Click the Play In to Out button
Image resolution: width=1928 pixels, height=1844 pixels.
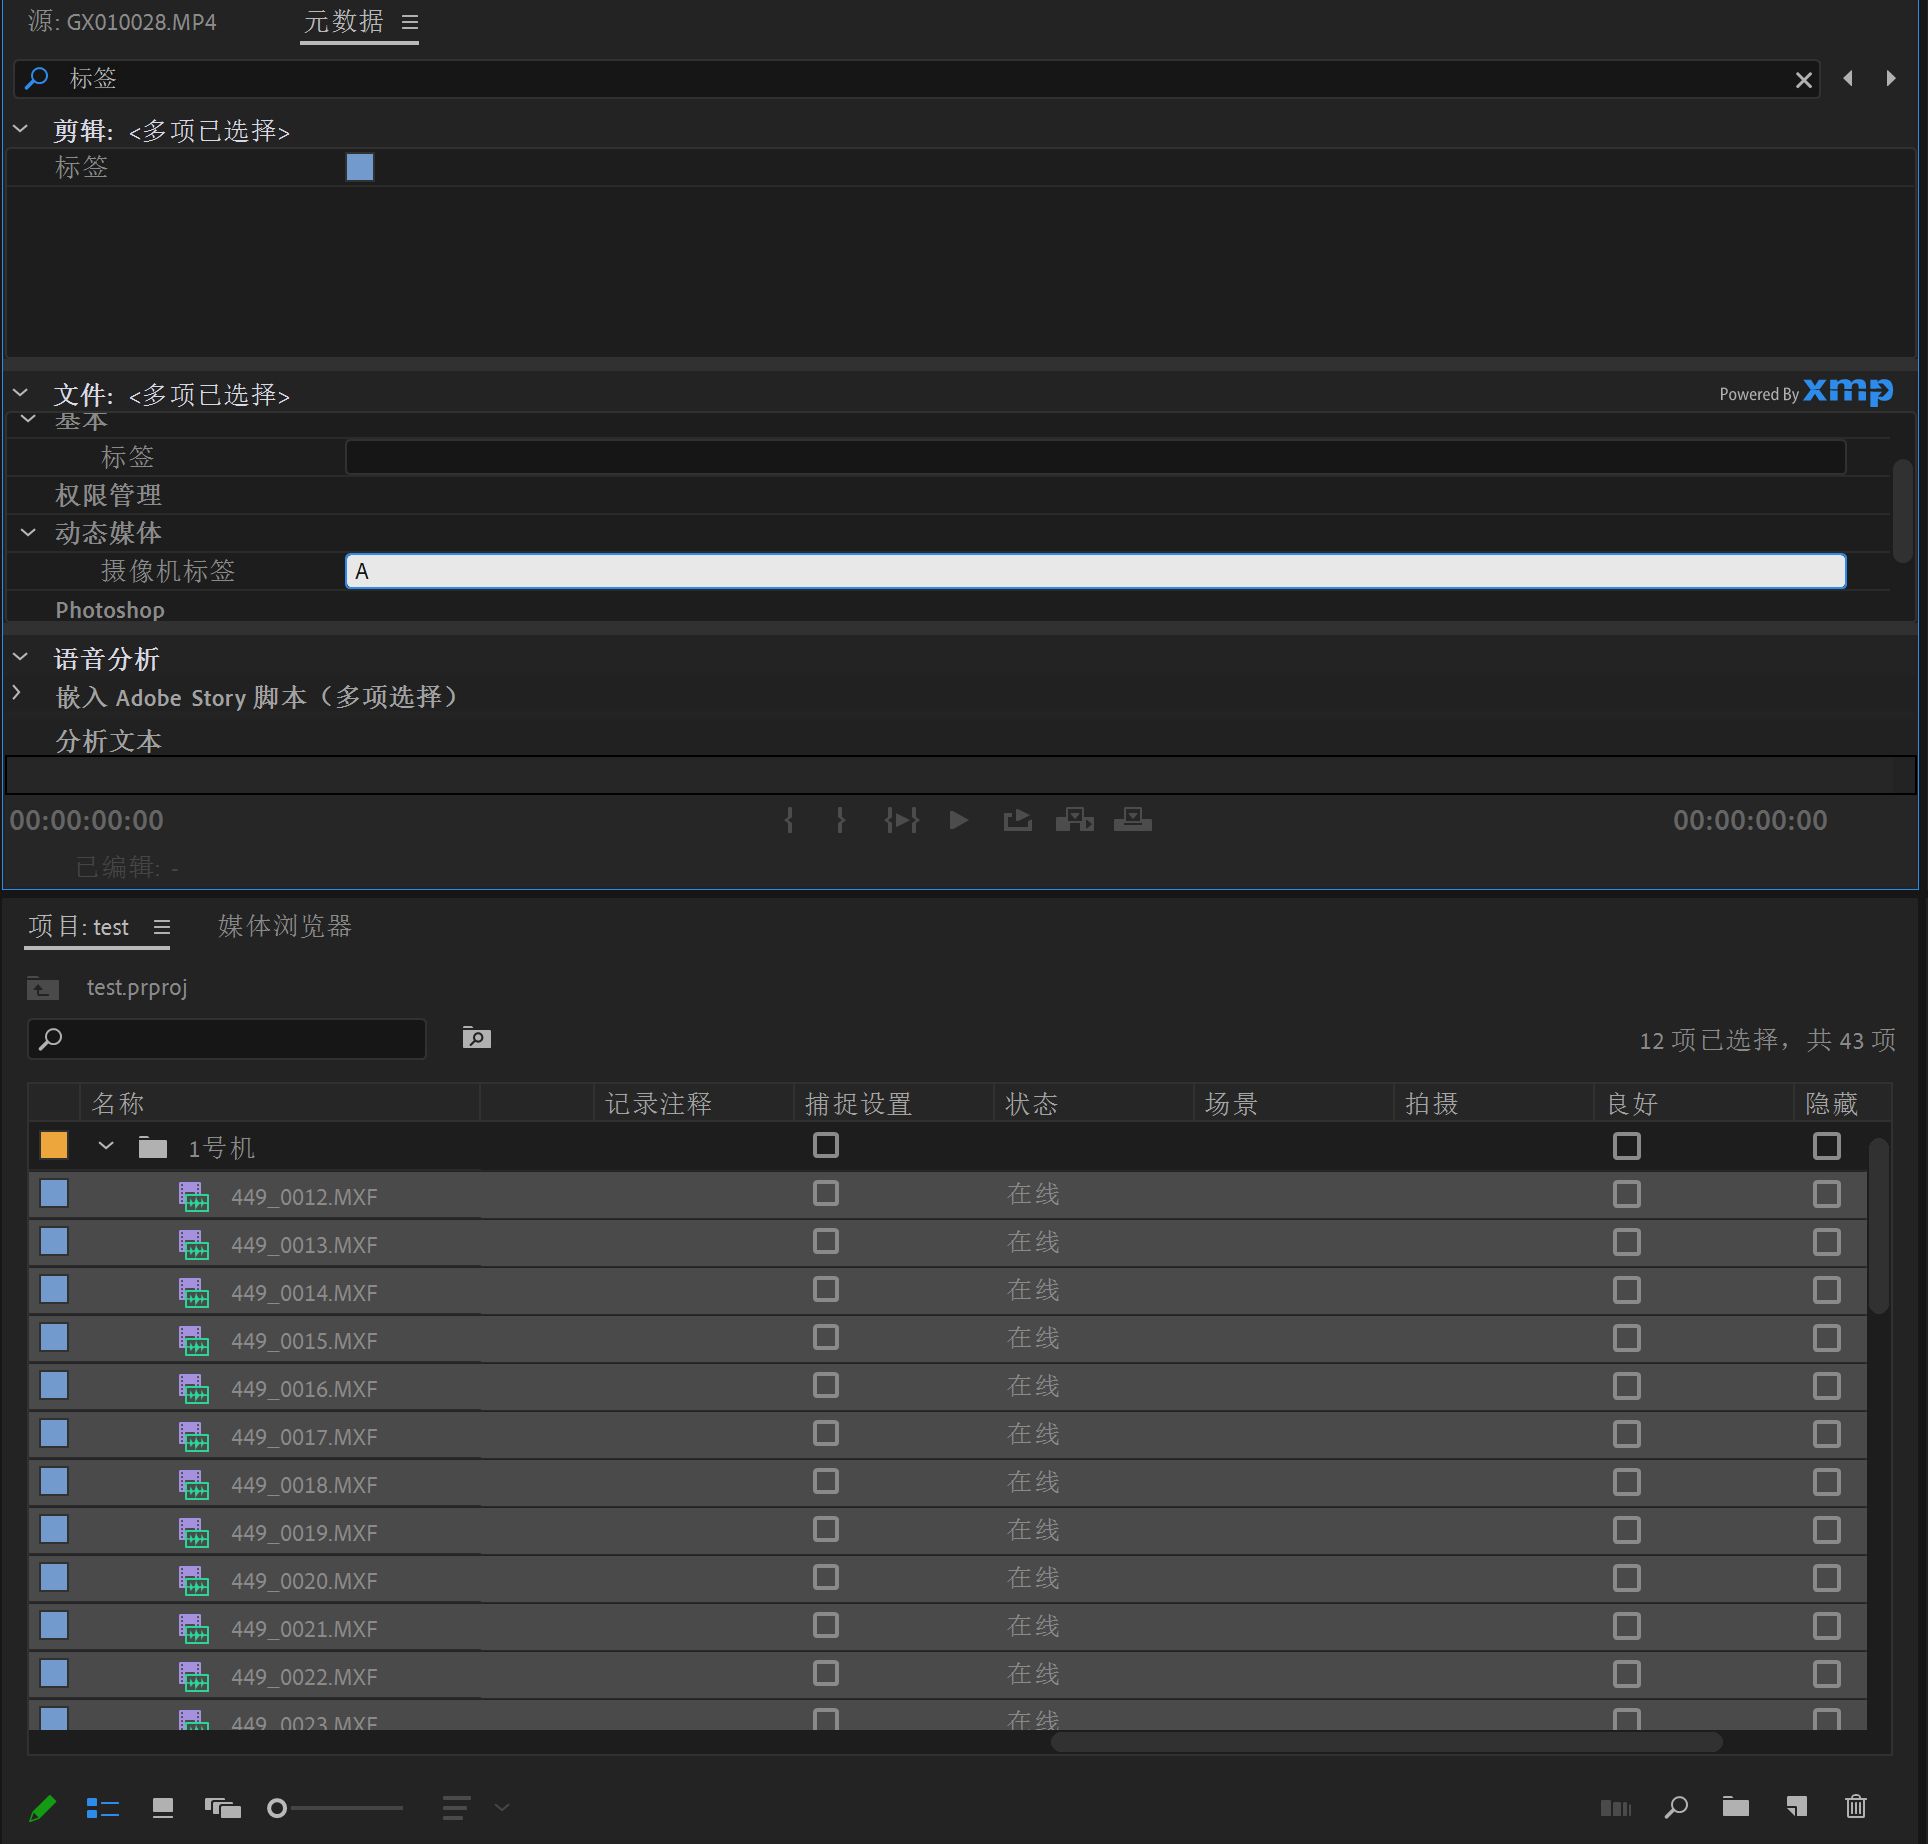[x=901, y=821]
